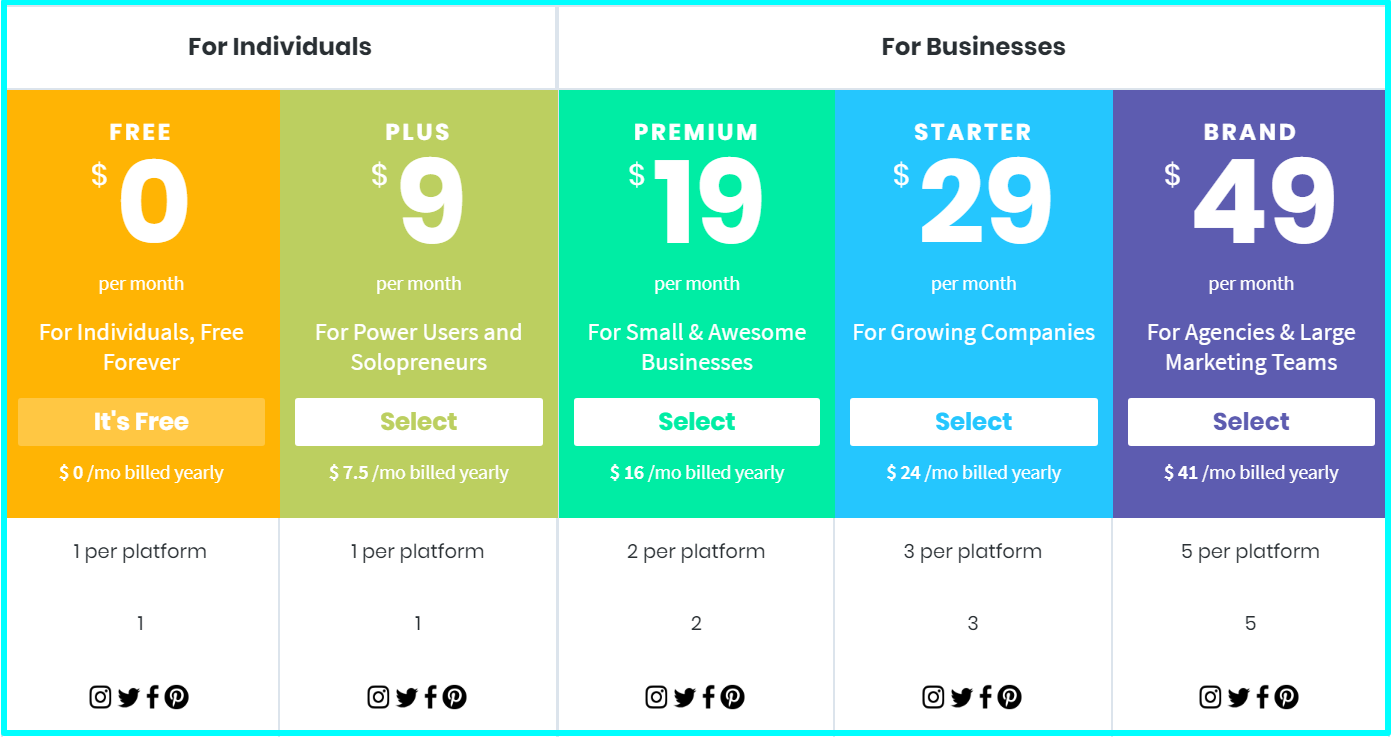Choose the It's Free button
1392x737 pixels.
(141, 422)
